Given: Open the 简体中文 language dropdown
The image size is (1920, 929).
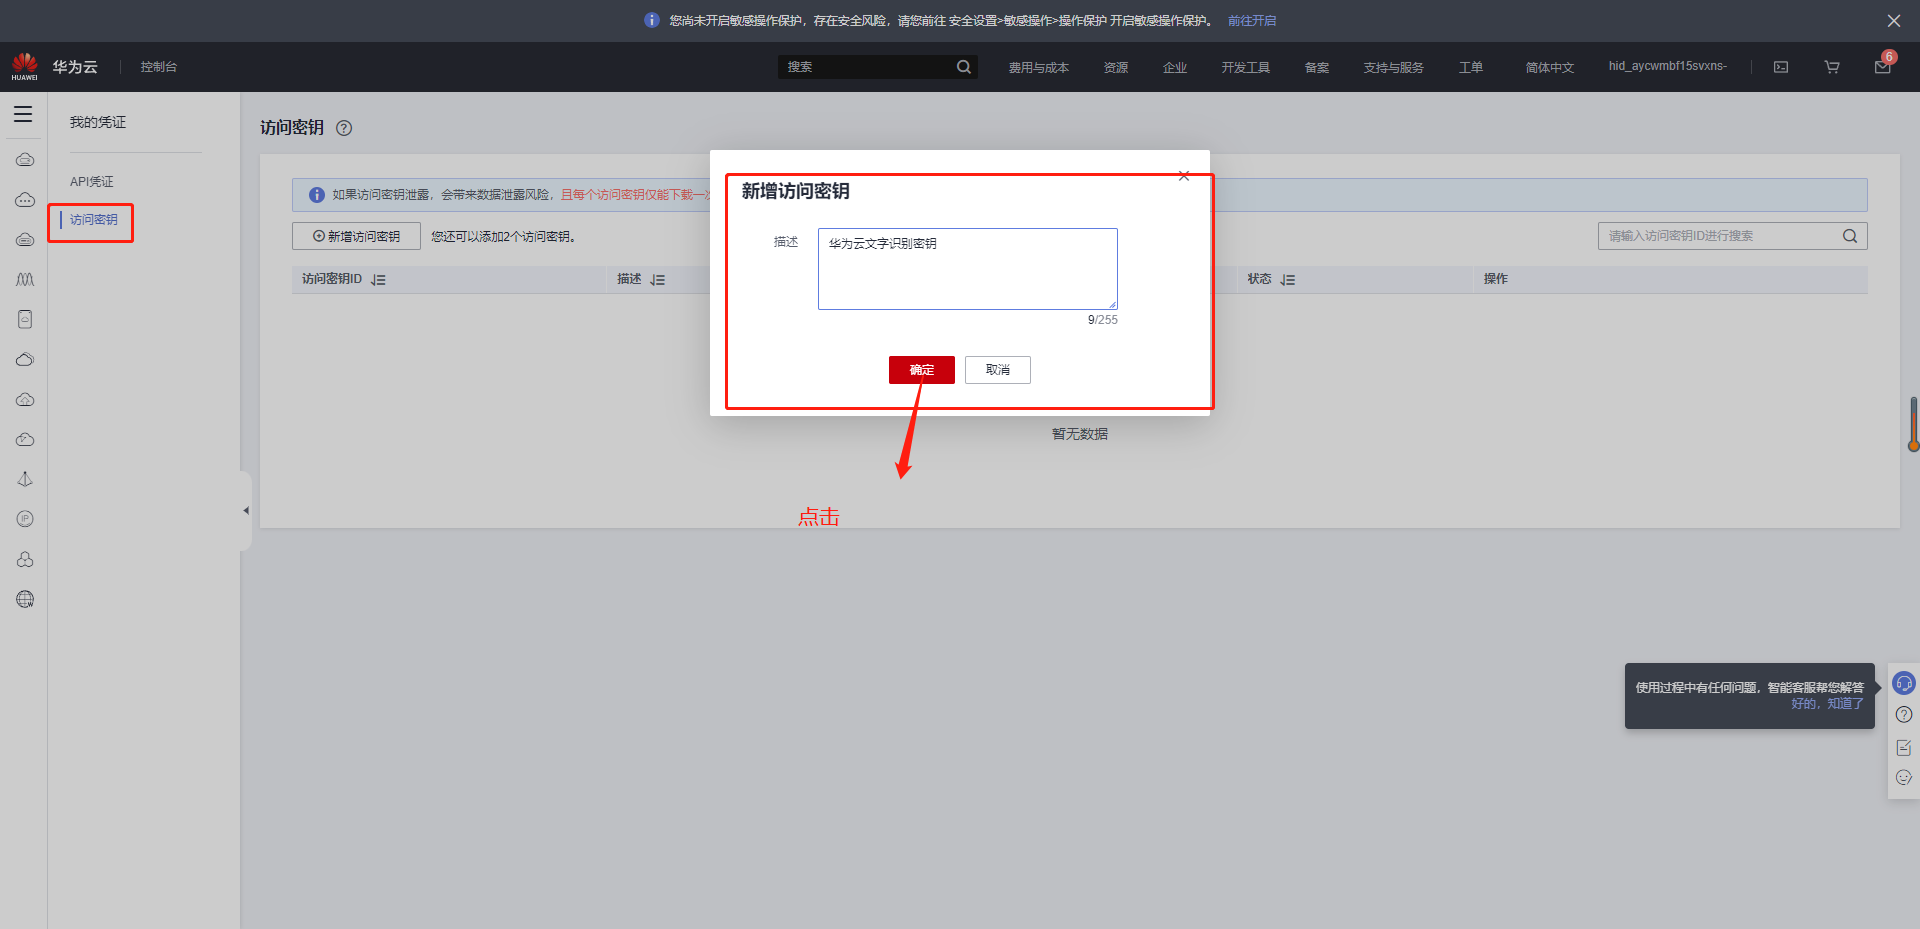Looking at the screenshot, I should (1550, 68).
